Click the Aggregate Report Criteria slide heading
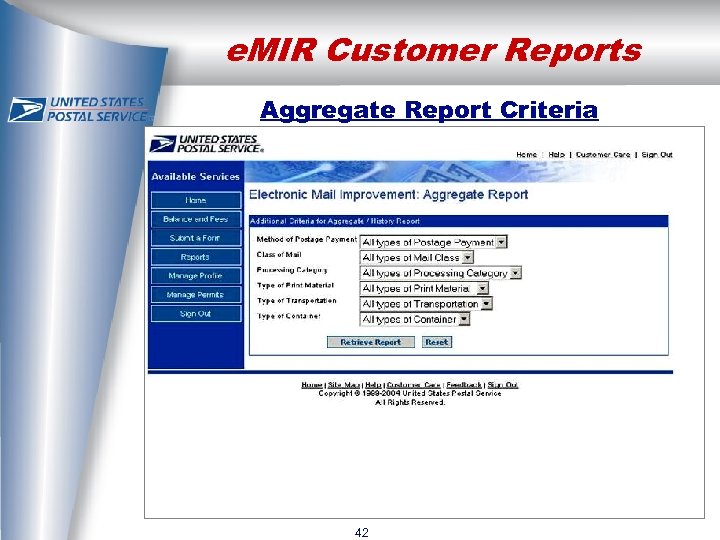Viewport: 720px width, 540px height. 429,110
